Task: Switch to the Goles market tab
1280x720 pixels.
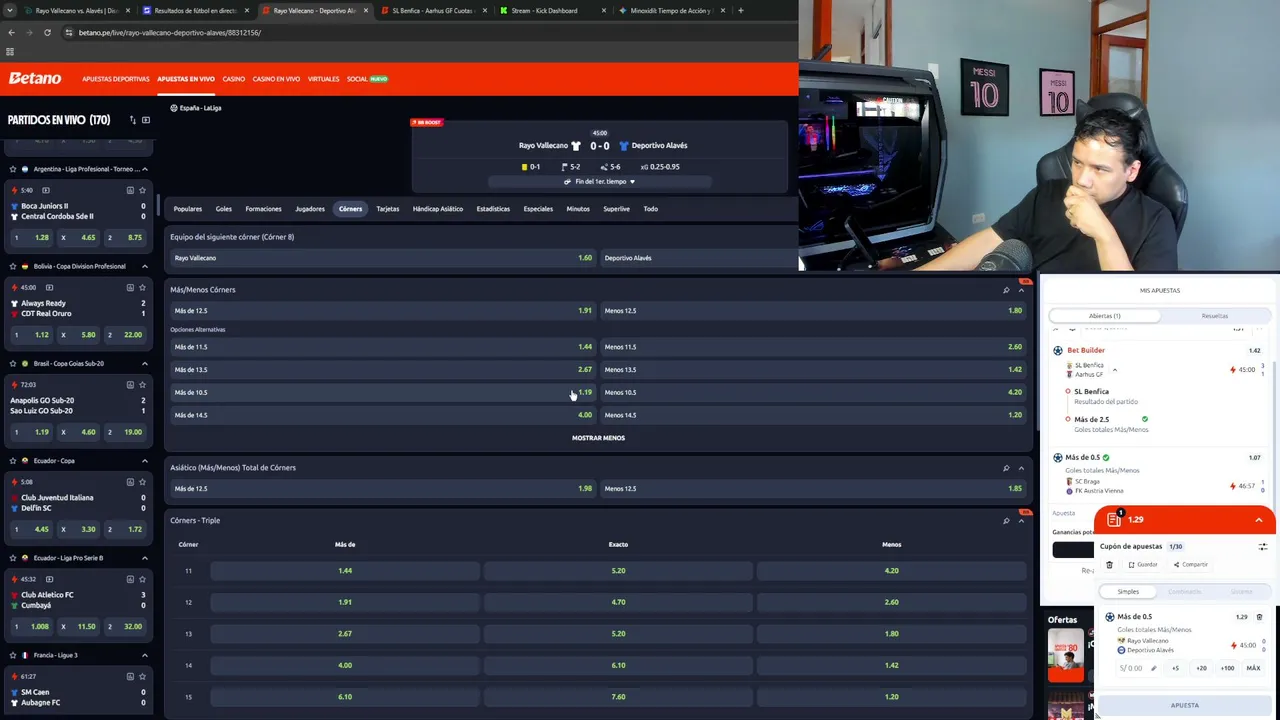Action: 224,209
